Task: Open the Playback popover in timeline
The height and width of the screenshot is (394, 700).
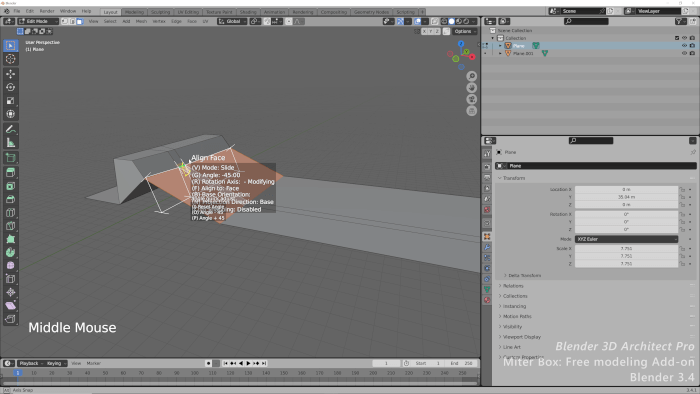Action: pyautogui.click(x=30, y=364)
